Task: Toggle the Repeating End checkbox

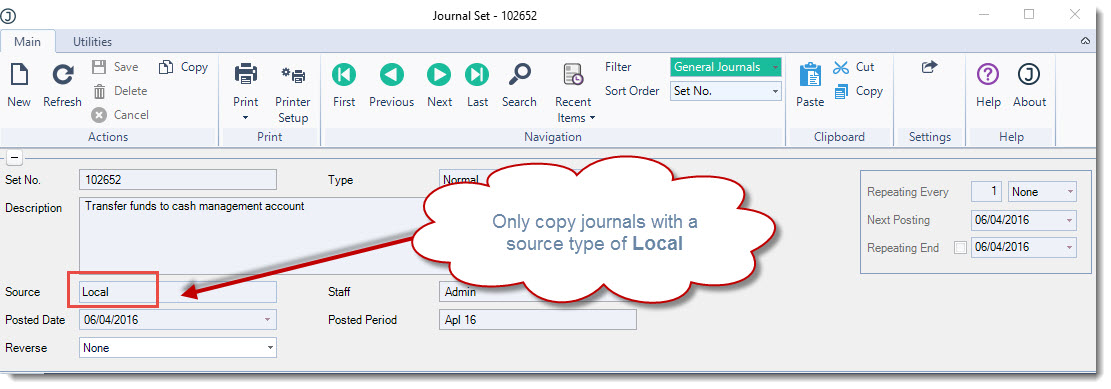Action: point(960,248)
